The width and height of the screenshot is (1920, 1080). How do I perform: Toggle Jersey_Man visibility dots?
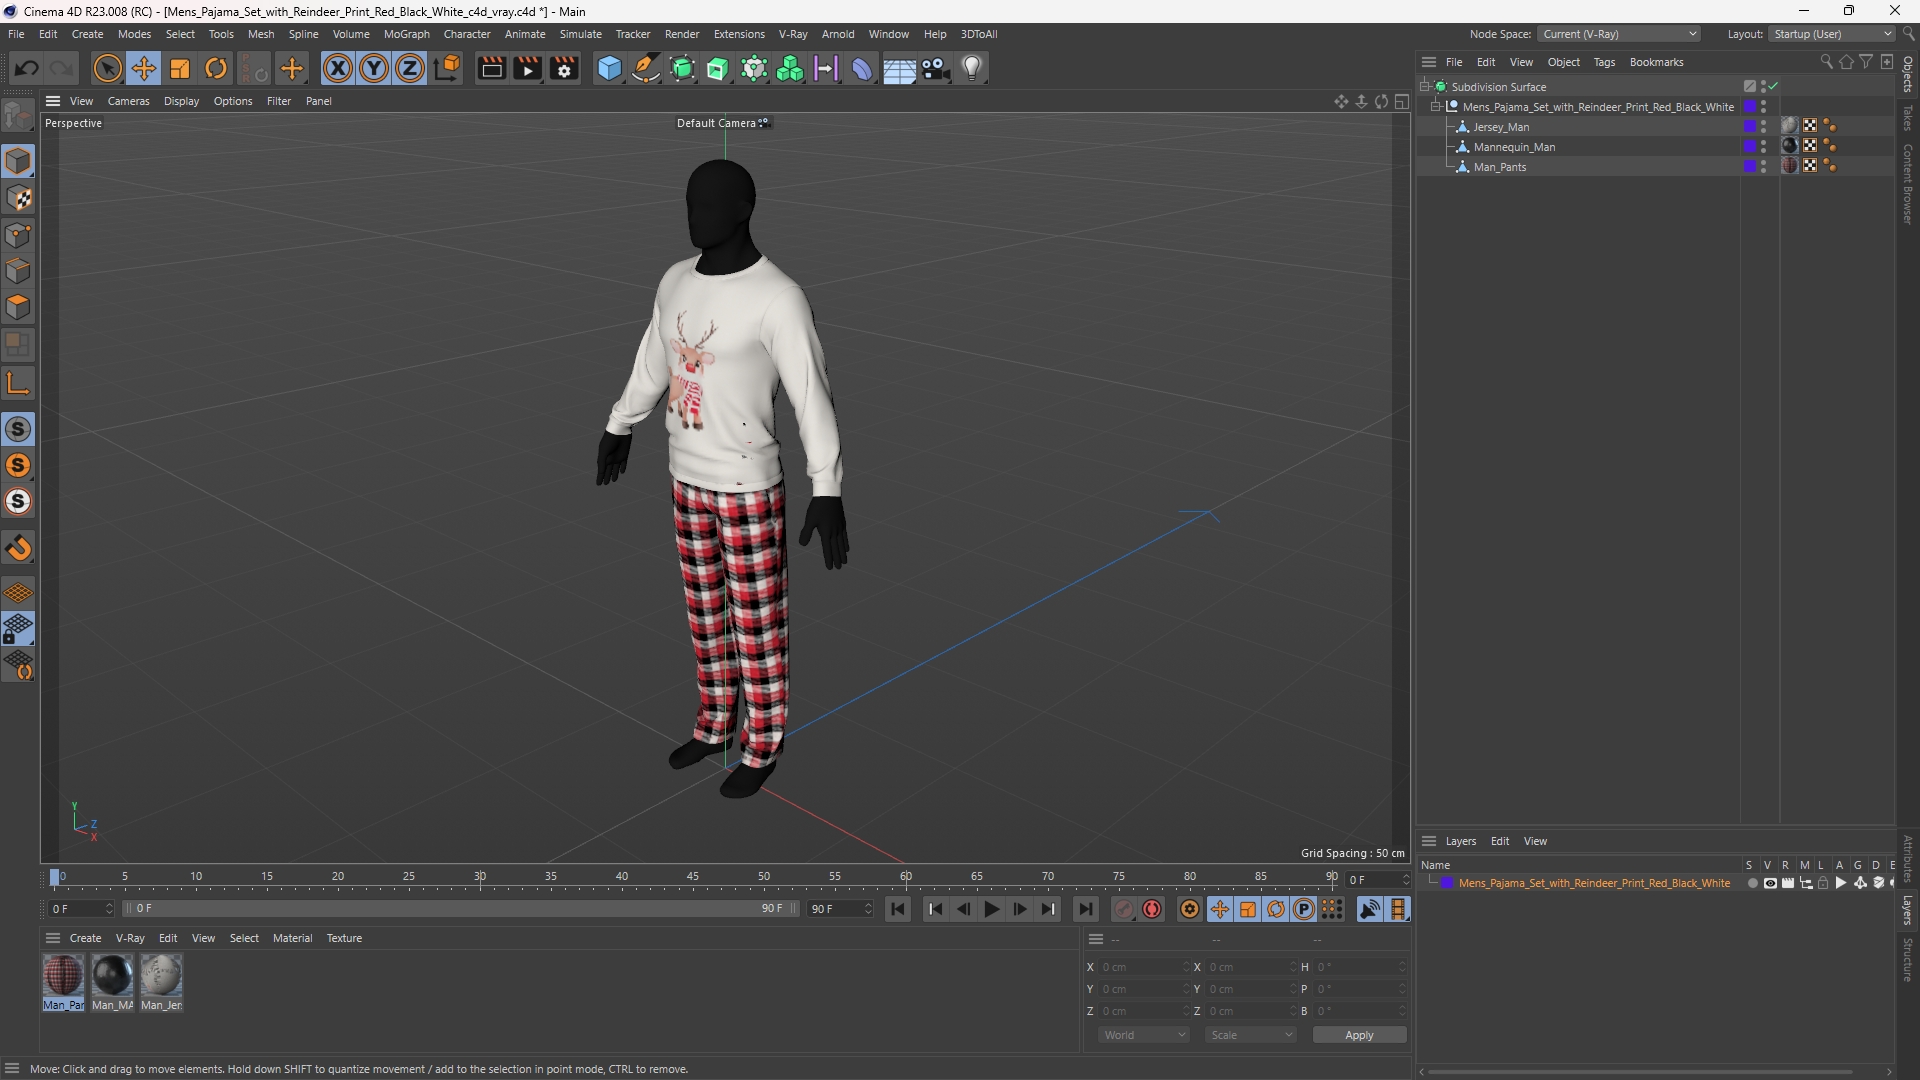point(1764,127)
